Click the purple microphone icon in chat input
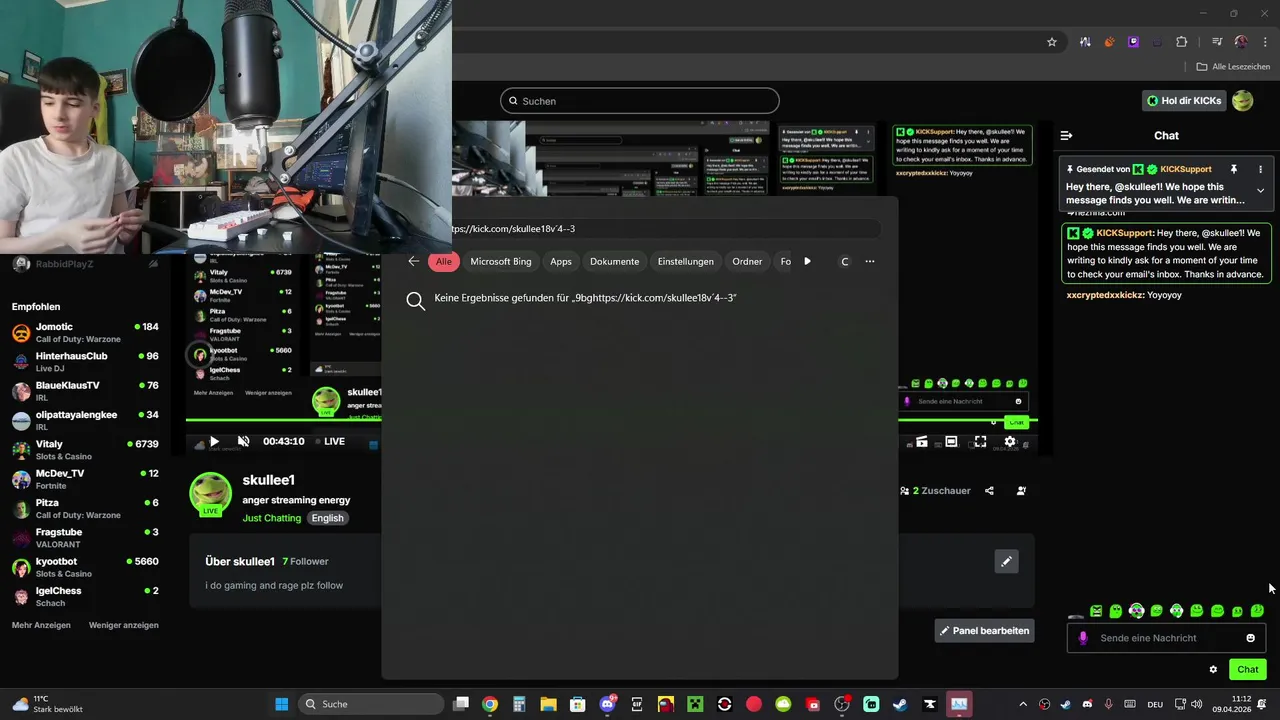The height and width of the screenshot is (720, 1280). 1082,638
